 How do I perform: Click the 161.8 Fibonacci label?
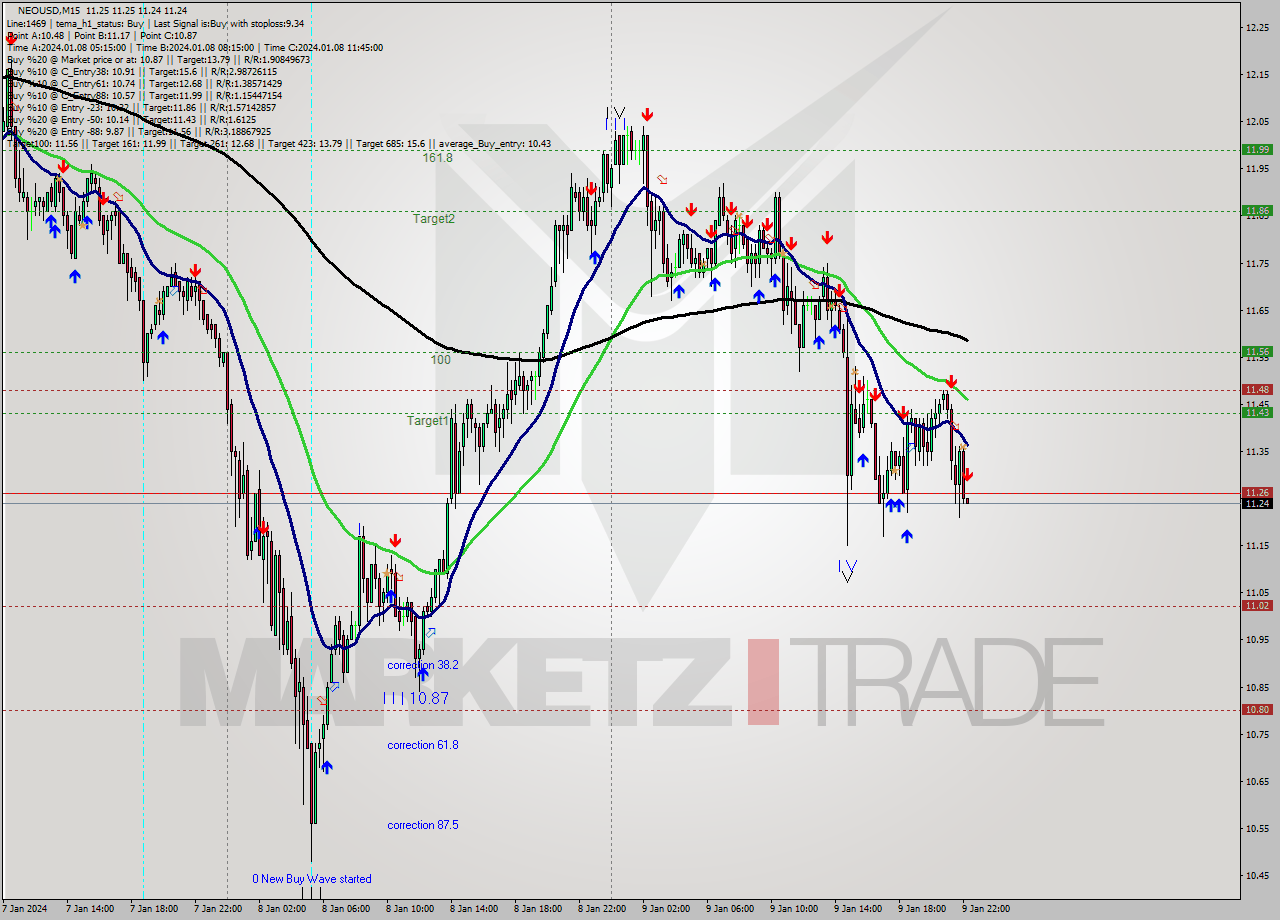tap(437, 158)
